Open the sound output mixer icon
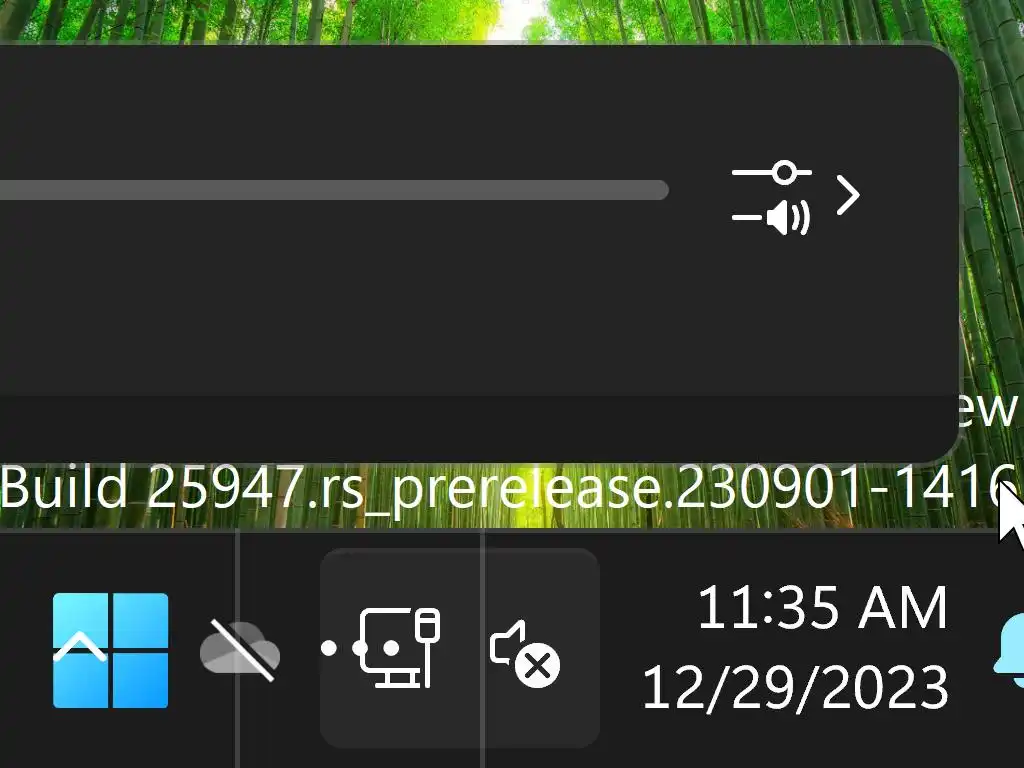Screen dimensions: 1024x768 point(771,198)
